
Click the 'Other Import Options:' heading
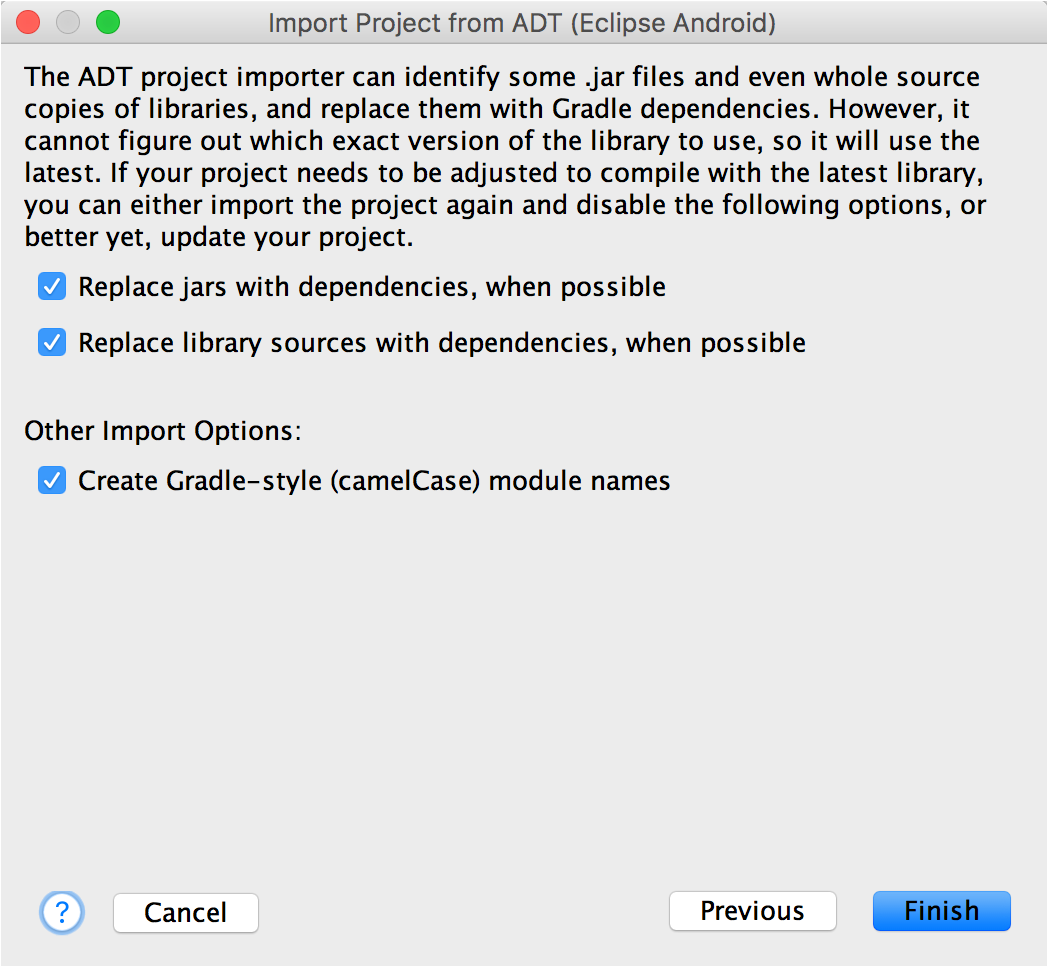[163, 431]
